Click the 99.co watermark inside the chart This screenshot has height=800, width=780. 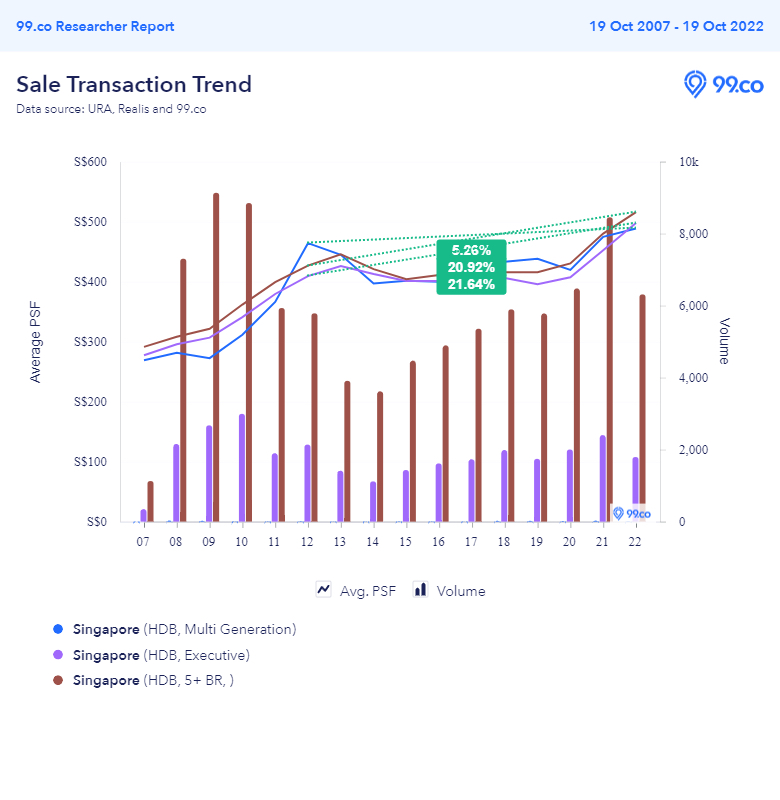(632, 513)
